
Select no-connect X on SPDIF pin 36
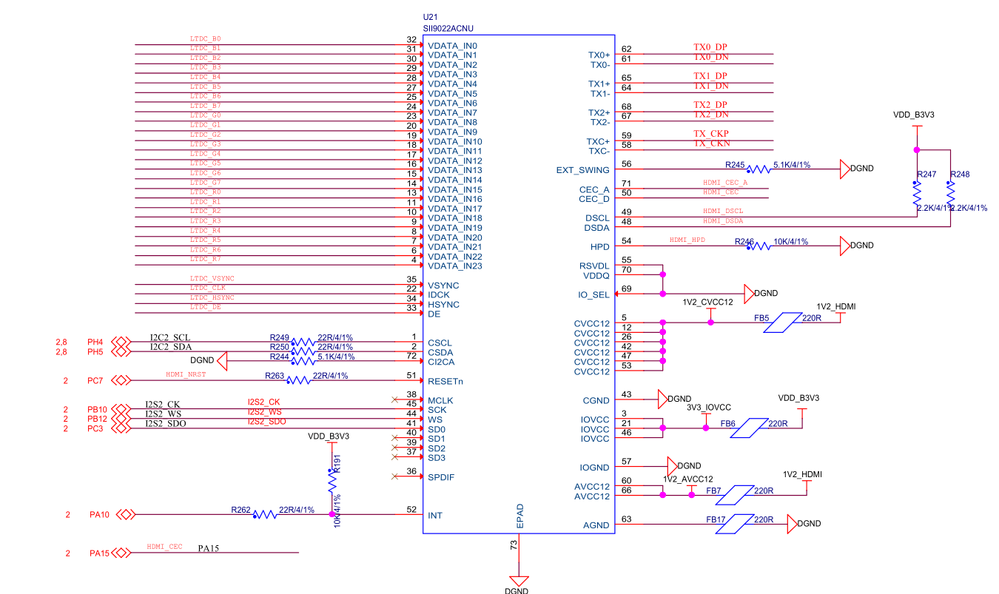pyautogui.click(x=395, y=476)
